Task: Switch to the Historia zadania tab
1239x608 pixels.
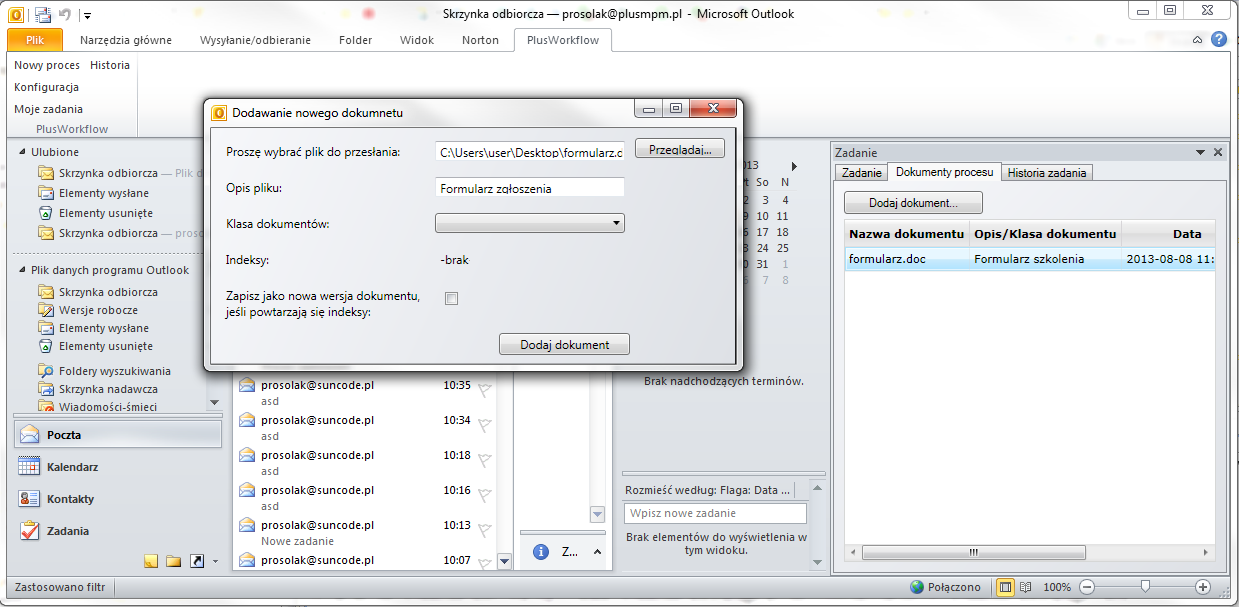Action: (x=1046, y=172)
